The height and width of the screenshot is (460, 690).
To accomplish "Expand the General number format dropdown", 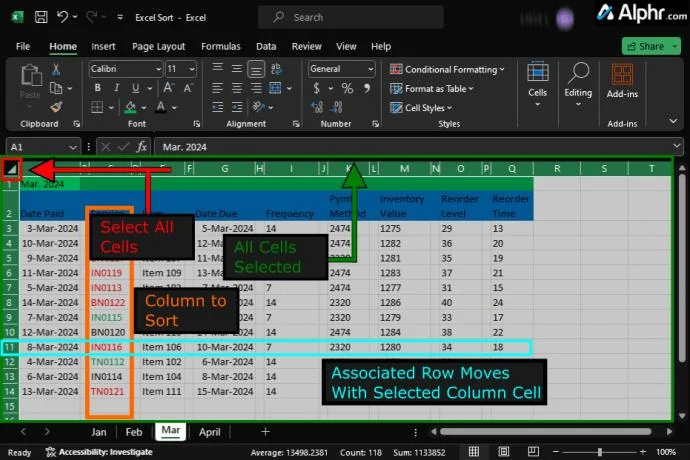I will coord(341,69).
